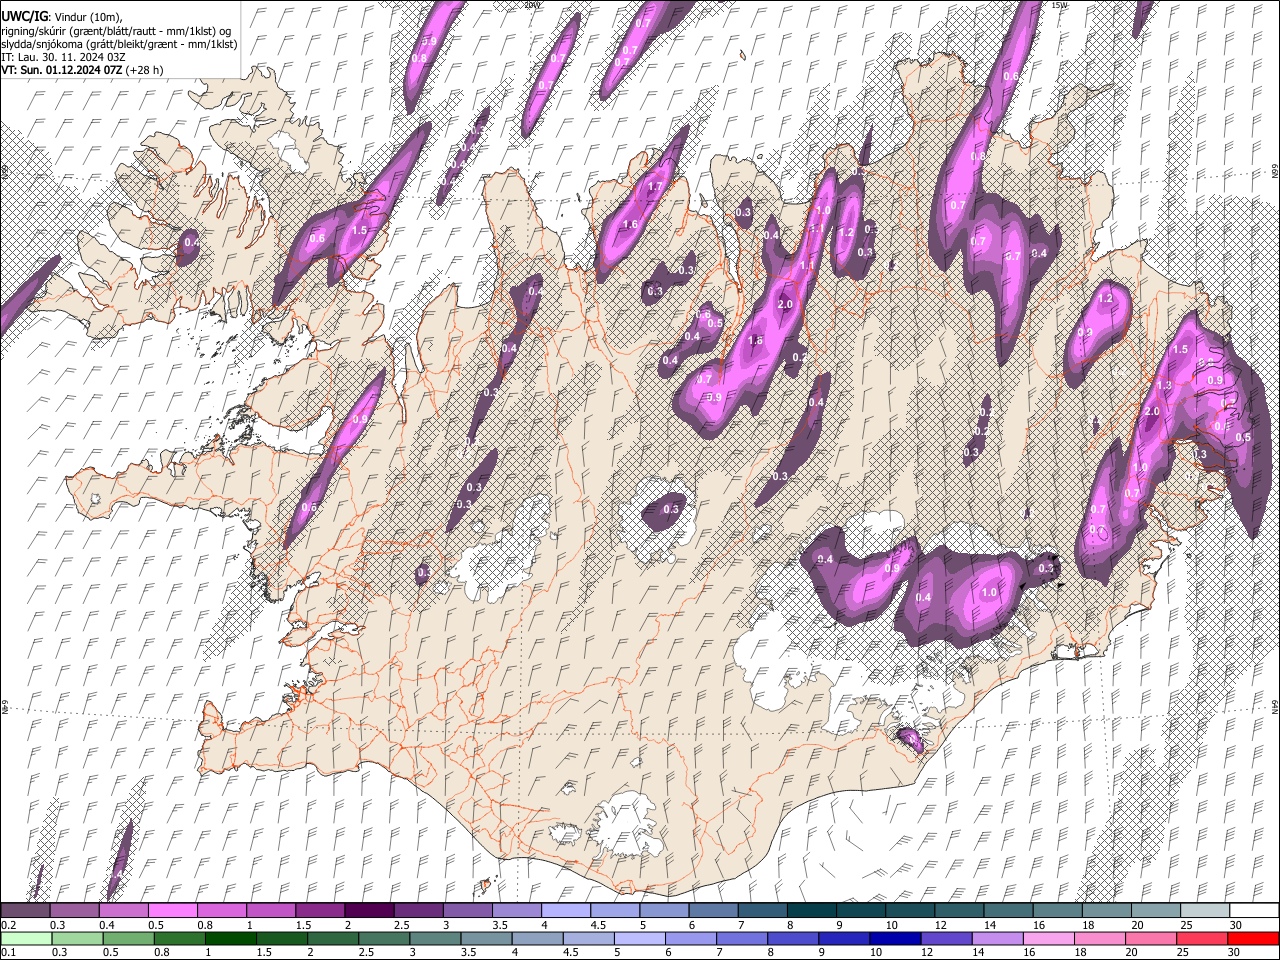Click upper legend swatch between 5 and 6

[663, 911]
